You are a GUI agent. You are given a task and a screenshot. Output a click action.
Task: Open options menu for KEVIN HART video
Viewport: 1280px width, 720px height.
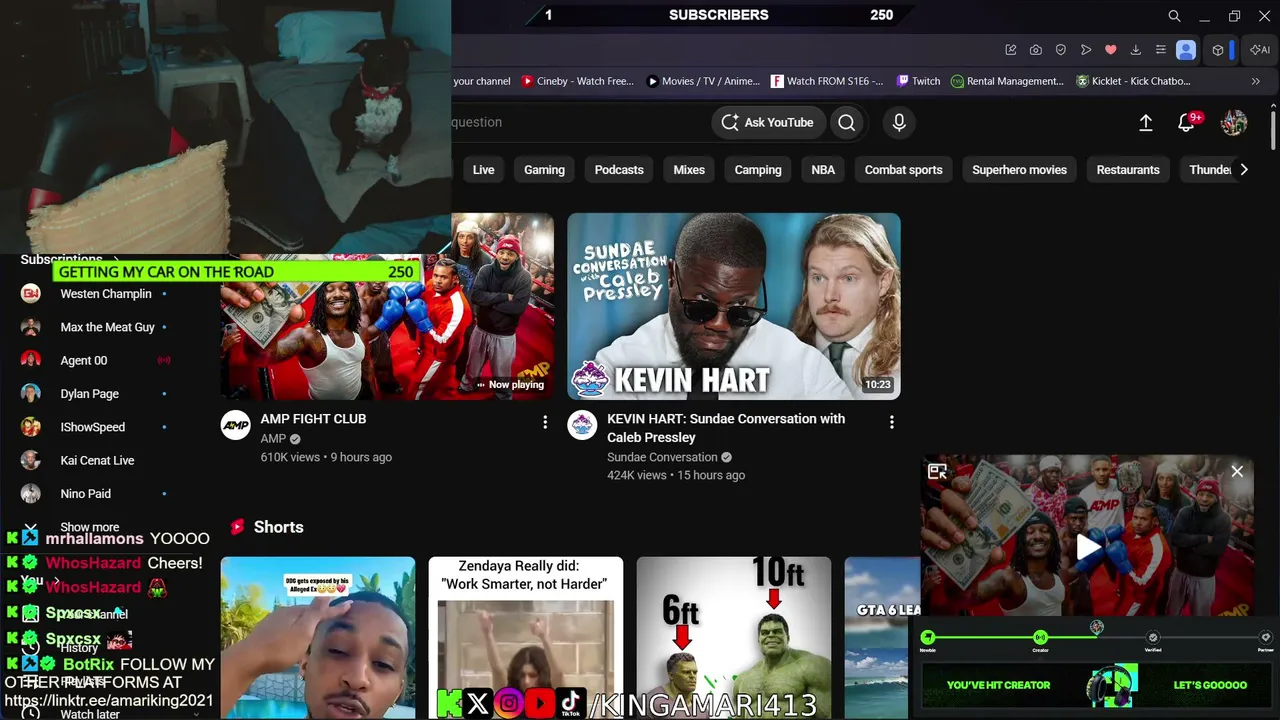(x=892, y=422)
